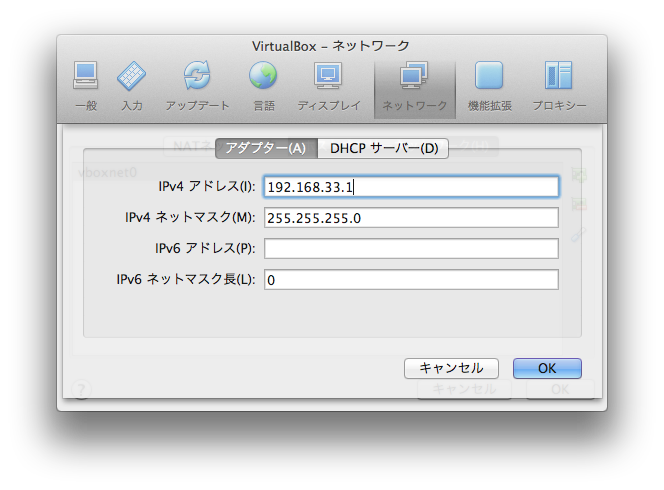
Task: Open the アップデート (Update) preferences icon
Action: point(197,86)
